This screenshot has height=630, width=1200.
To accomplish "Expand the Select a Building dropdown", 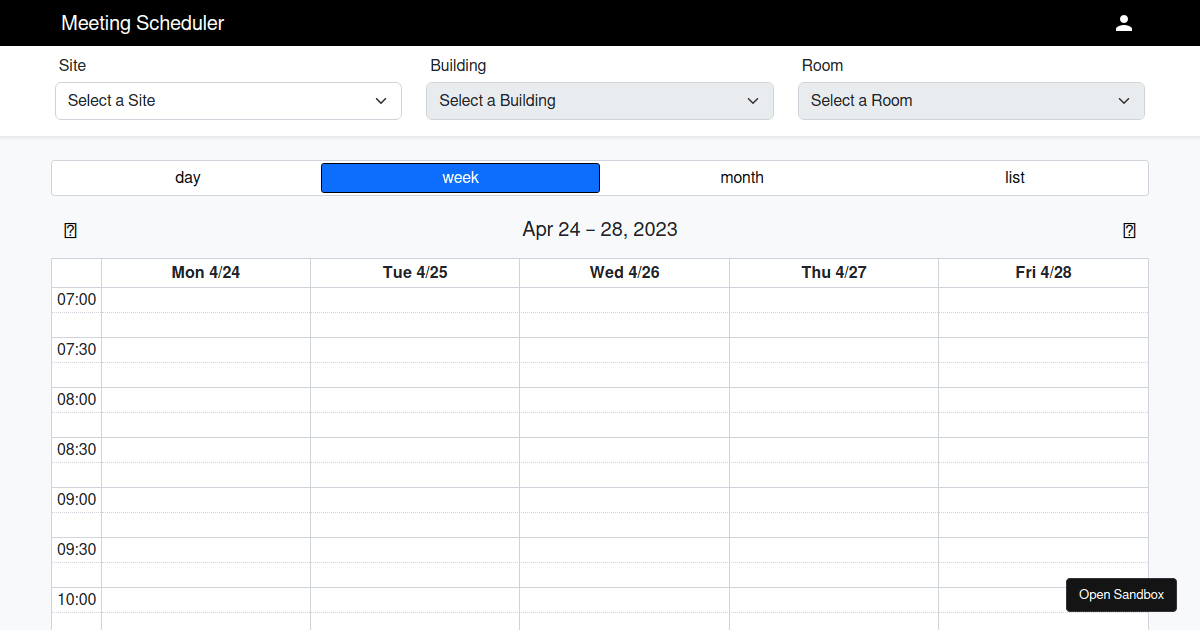I will tap(599, 101).
